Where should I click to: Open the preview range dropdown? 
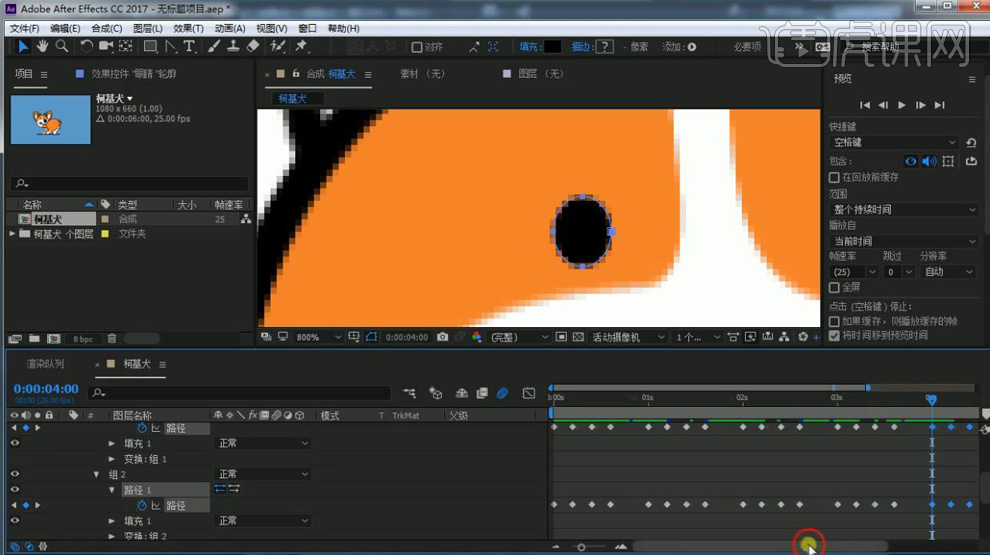pyautogui.click(x=904, y=210)
